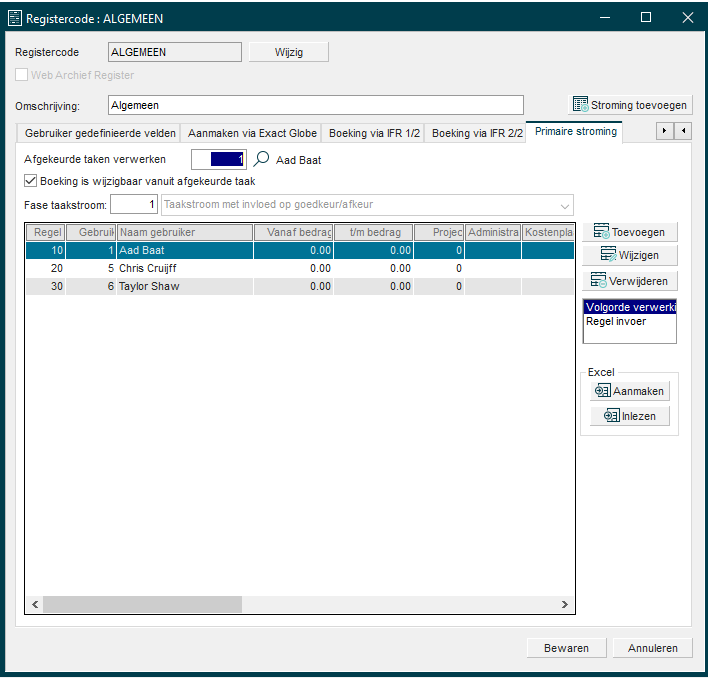Click the Project column header
Image resolution: width=708 pixels, height=678 pixels.
coord(439,232)
